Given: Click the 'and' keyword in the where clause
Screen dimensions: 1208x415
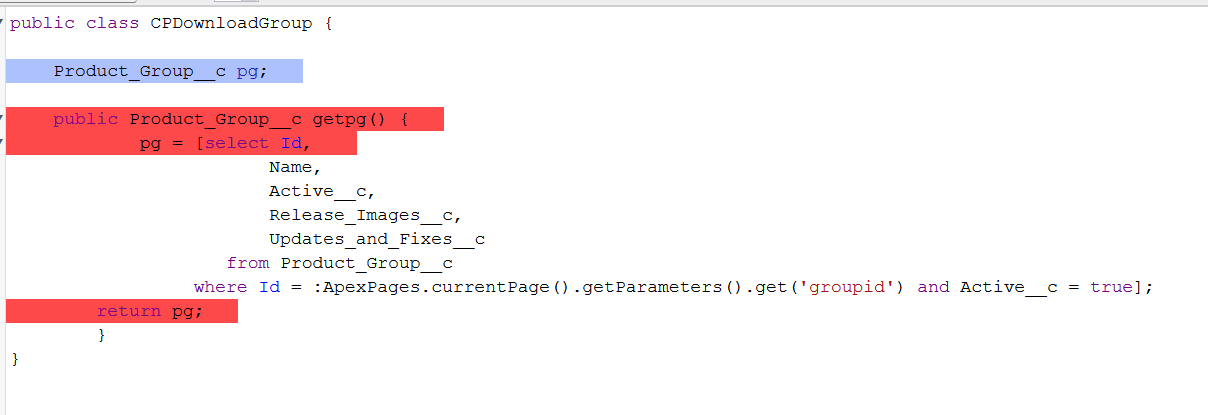Looking at the screenshot, I should click(x=933, y=287).
